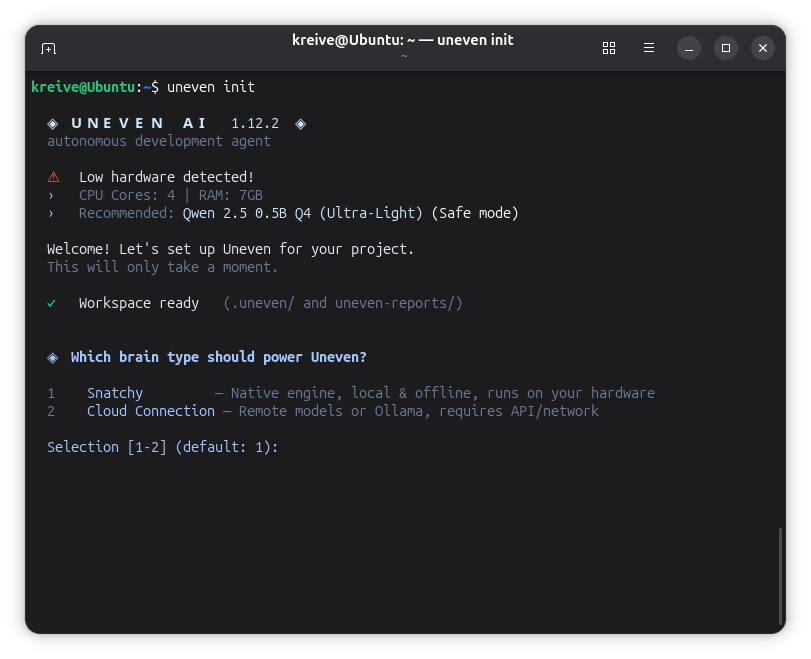Click the green checkmark icon
This screenshot has height=659, width=811.
click(x=51, y=304)
